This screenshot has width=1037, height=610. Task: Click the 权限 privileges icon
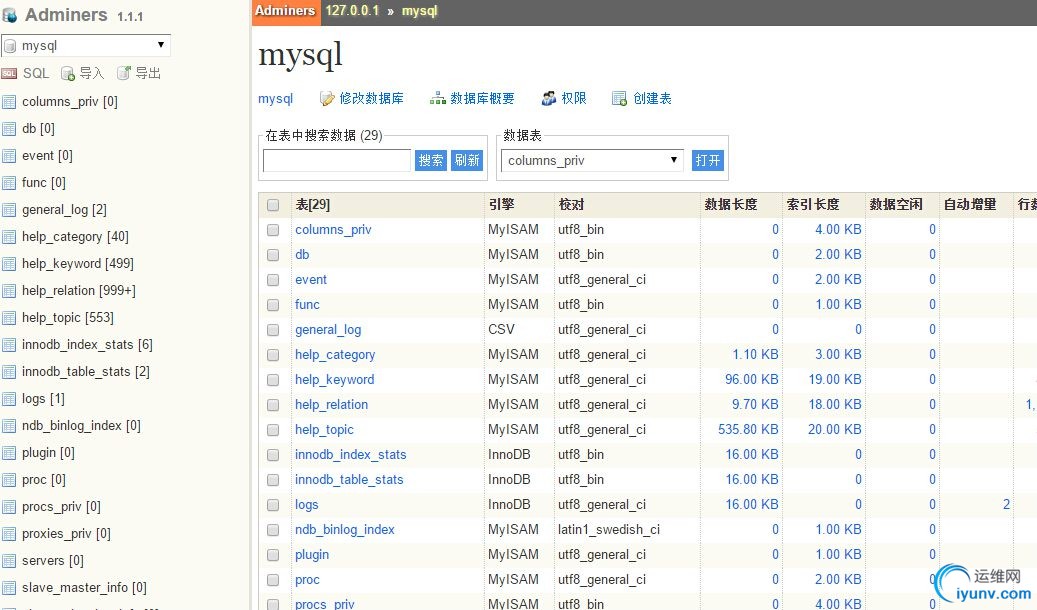pyautogui.click(x=549, y=99)
